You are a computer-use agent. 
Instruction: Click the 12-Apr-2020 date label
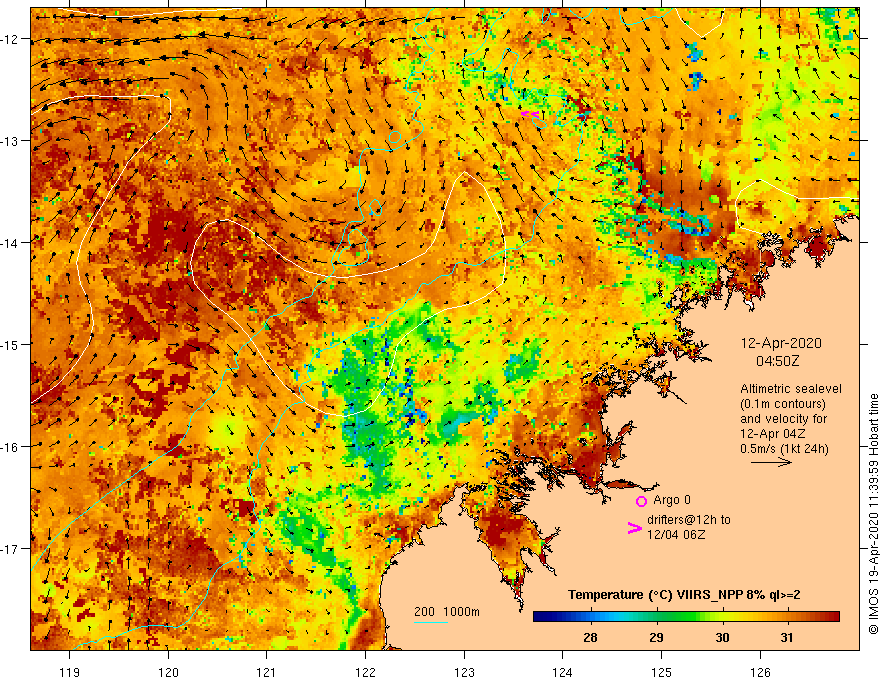(x=781, y=343)
